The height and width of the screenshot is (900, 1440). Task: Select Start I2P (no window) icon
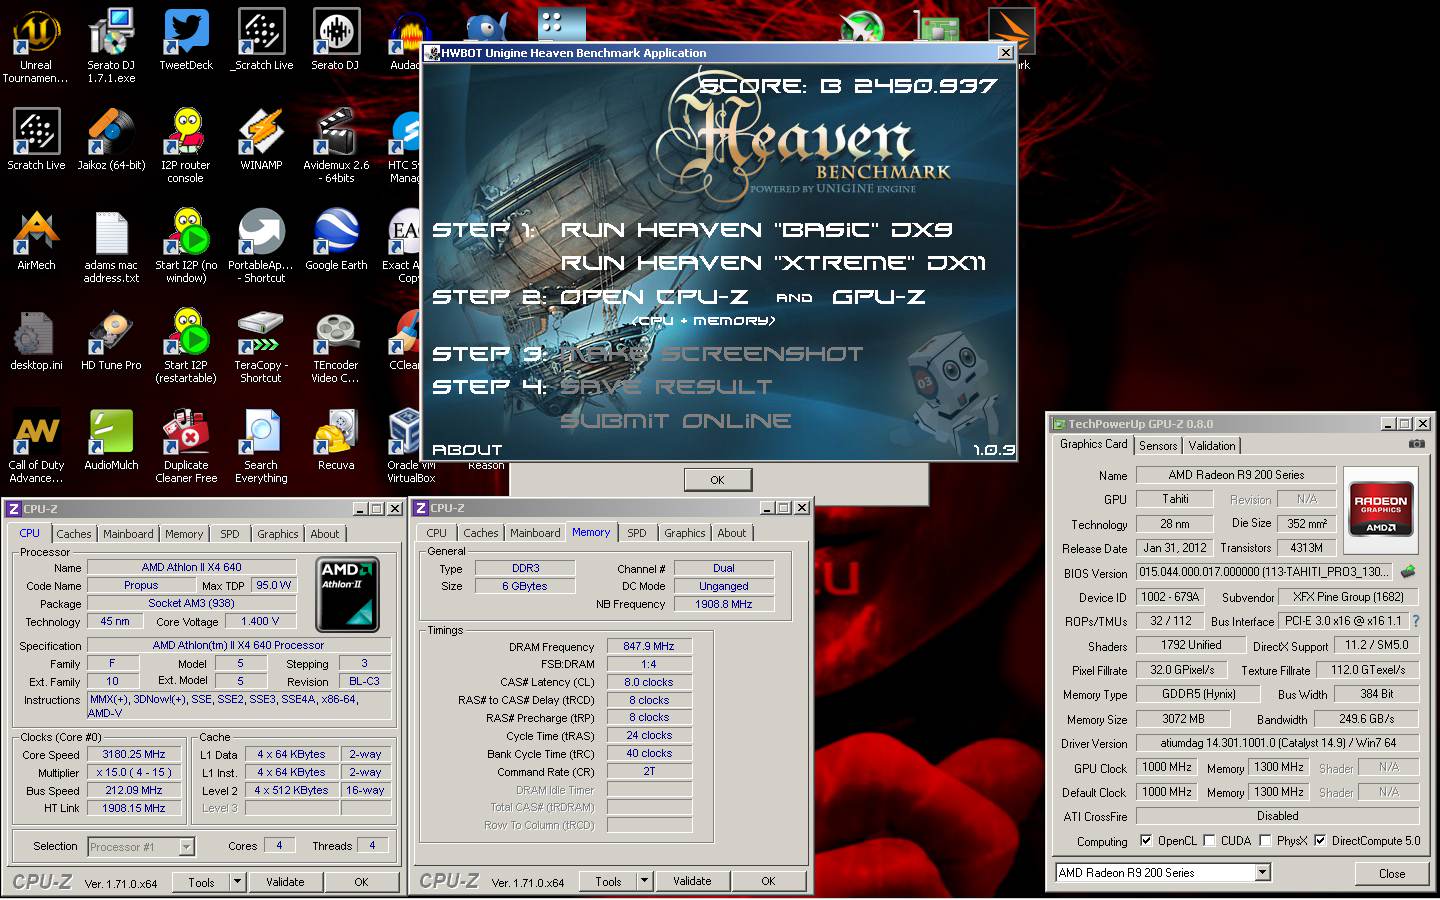click(x=186, y=245)
